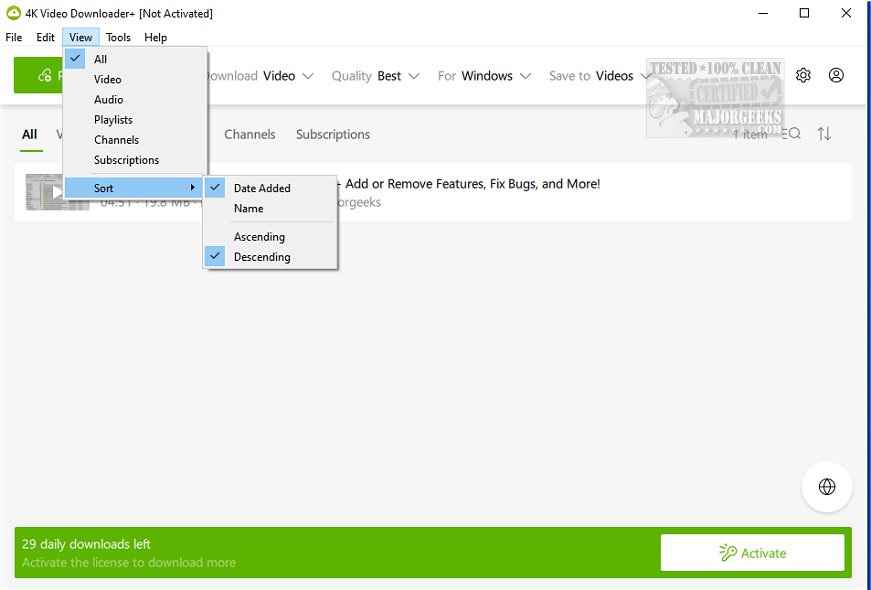871x590 pixels.
Task: Close the 4K Video Downloader+ window
Action: pyautogui.click(x=846, y=13)
